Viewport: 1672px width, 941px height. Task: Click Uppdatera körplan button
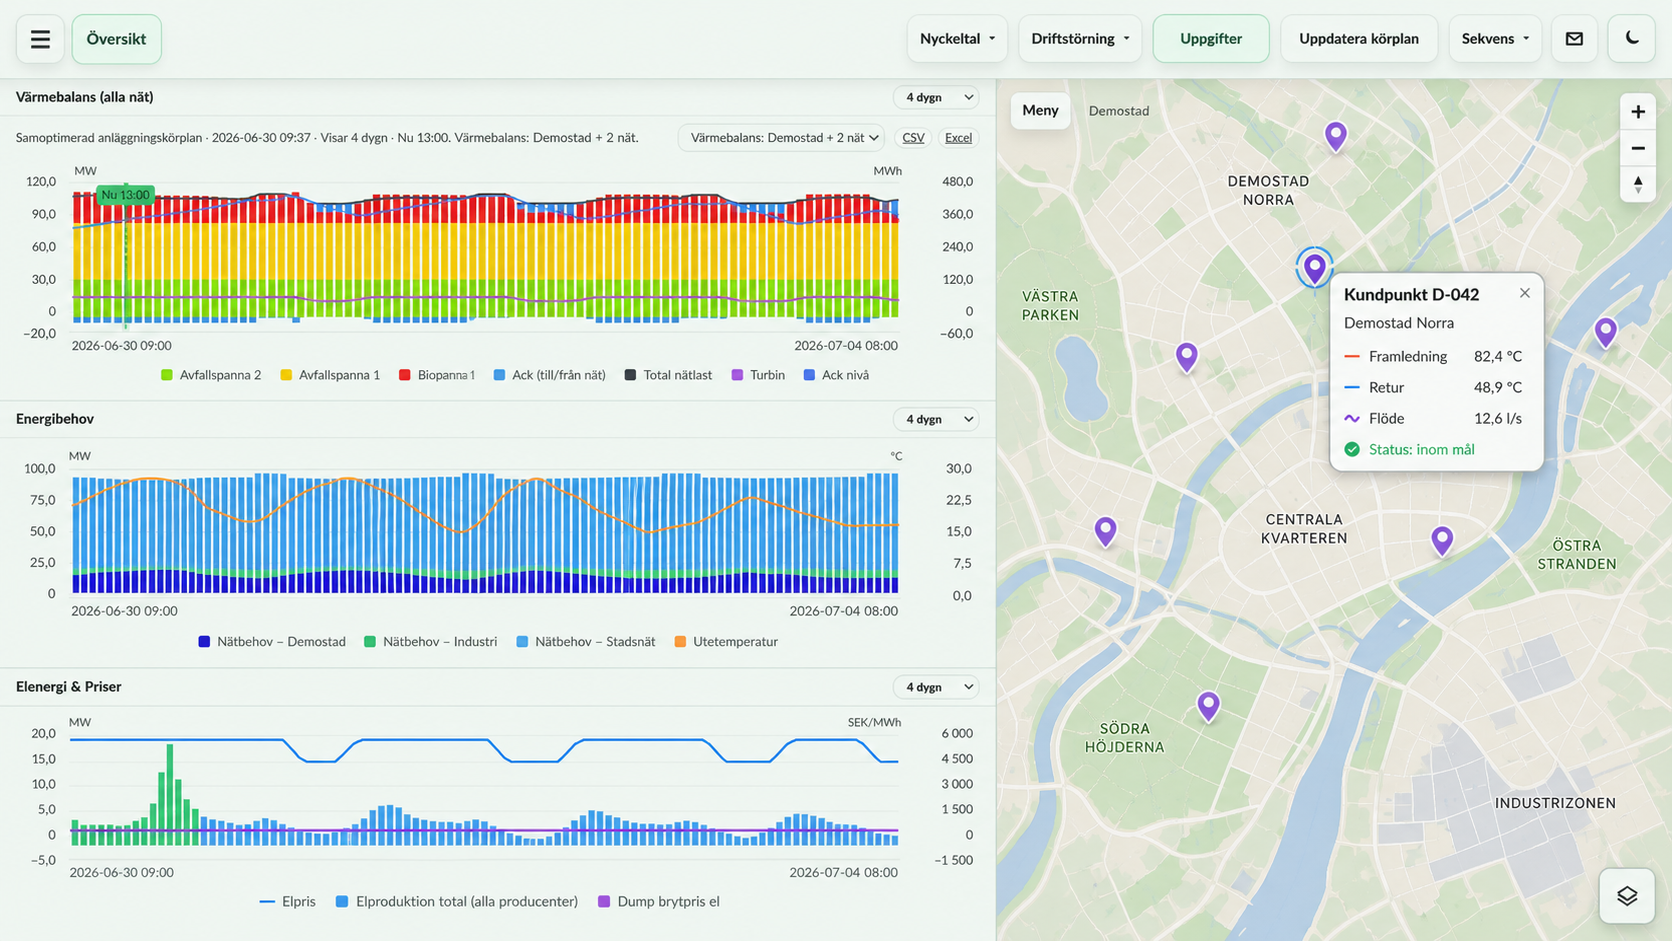(x=1359, y=39)
